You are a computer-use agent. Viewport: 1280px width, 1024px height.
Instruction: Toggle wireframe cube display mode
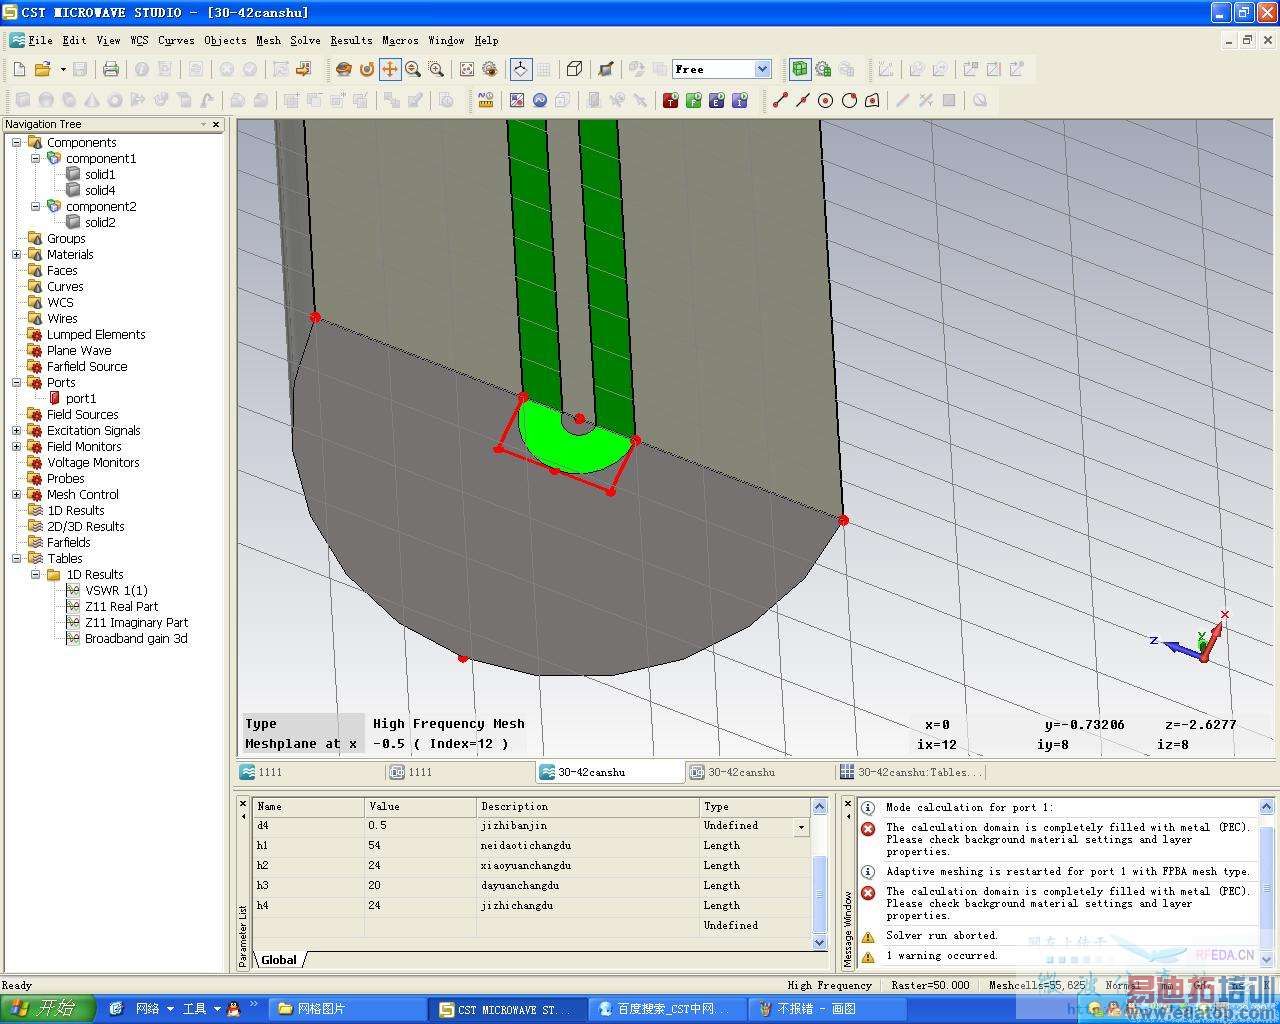[x=574, y=69]
